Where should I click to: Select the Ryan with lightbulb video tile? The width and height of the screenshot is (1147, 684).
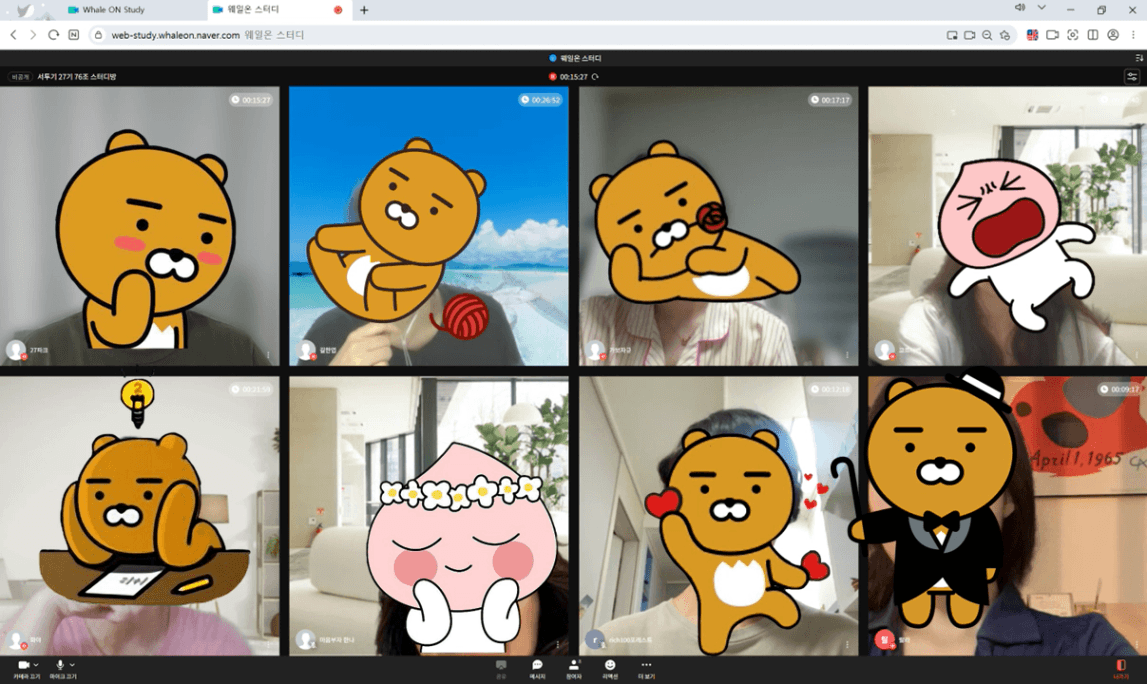coord(139,516)
